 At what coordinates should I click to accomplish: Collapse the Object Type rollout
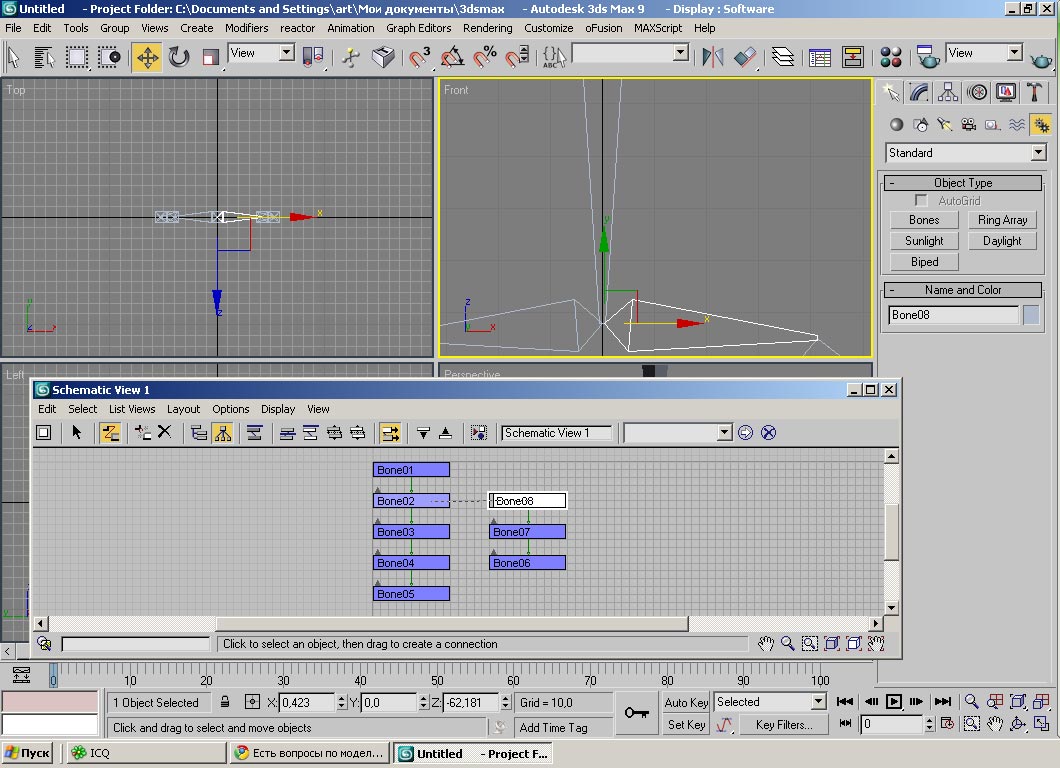click(x=963, y=183)
